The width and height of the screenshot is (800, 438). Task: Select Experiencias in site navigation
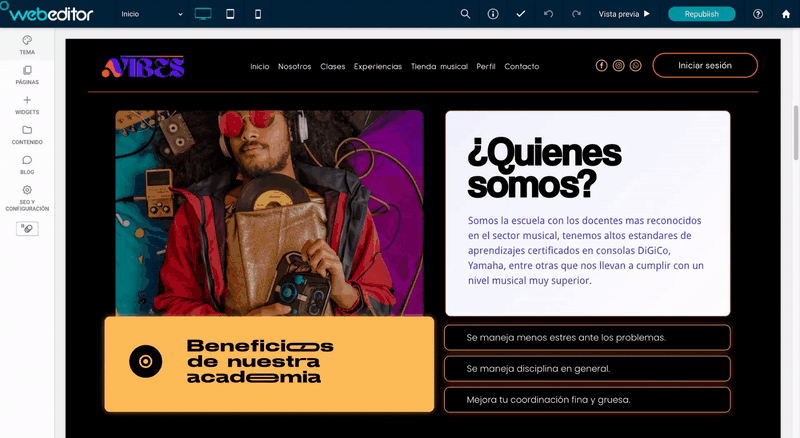(x=378, y=66)
